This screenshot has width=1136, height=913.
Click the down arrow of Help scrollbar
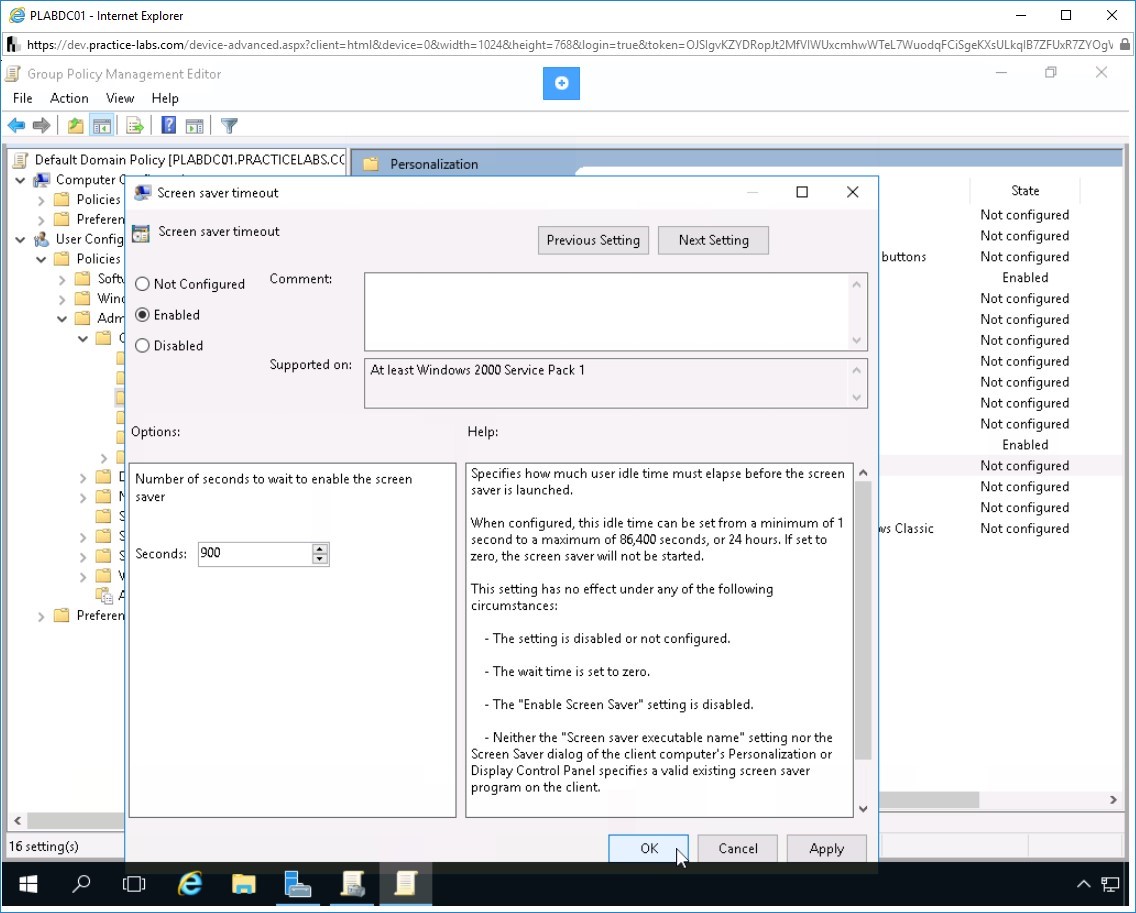coord(863,809)
